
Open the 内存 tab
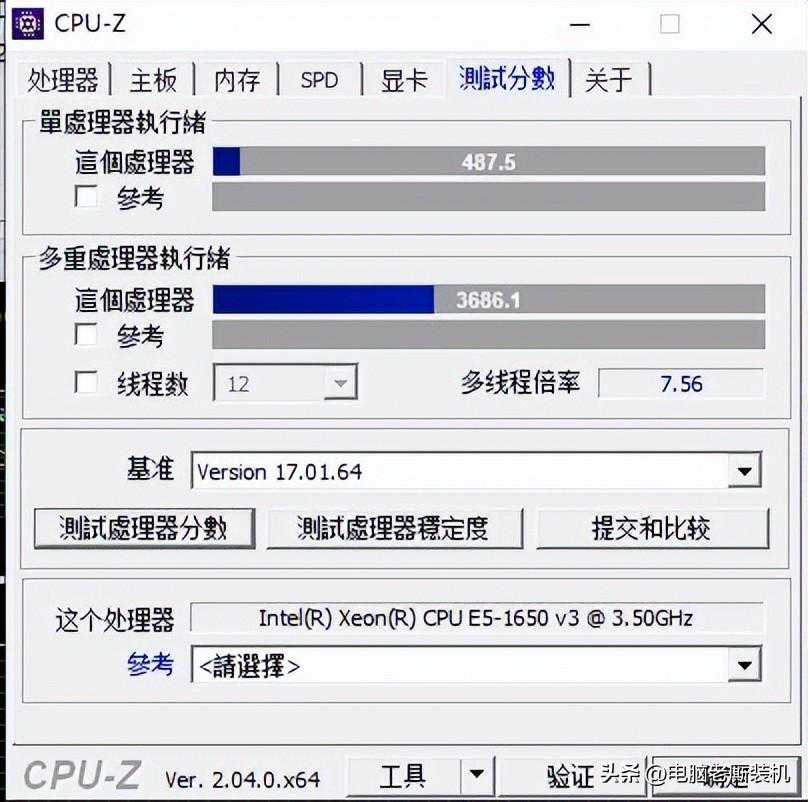237,80
